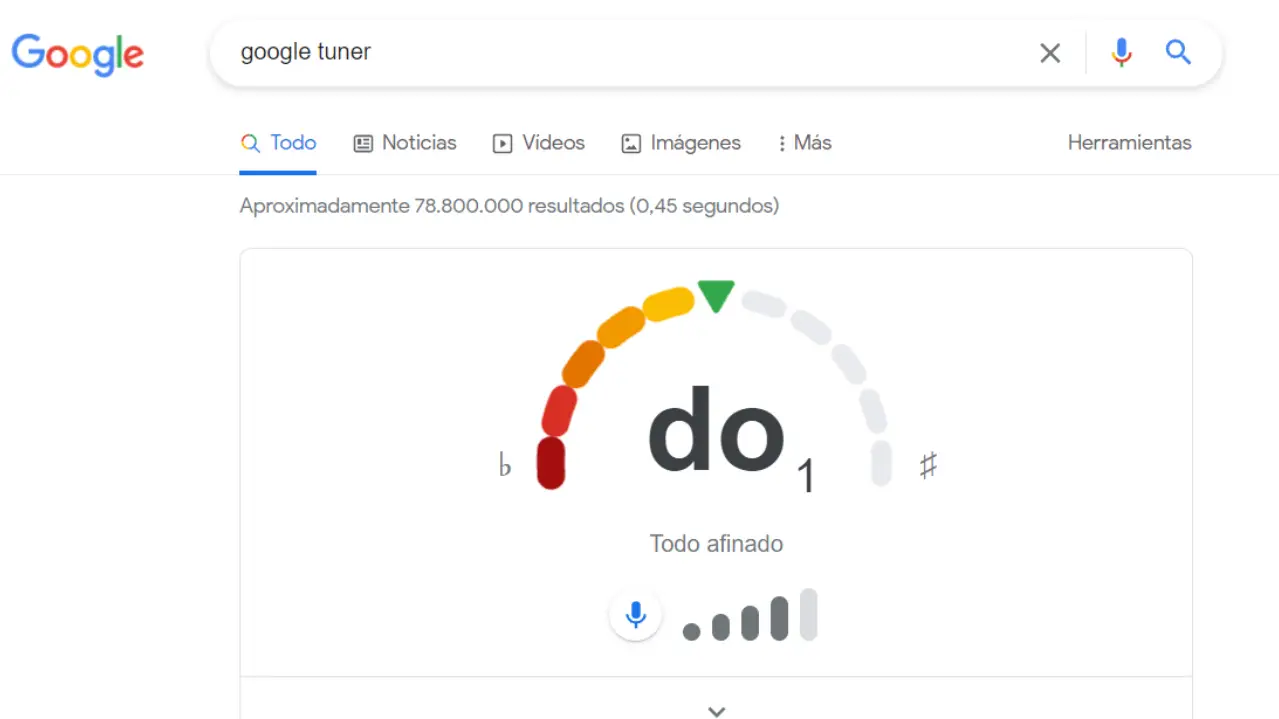Click the blue magnifier search button
1279x719 pixels.
tap(1179, 52)
